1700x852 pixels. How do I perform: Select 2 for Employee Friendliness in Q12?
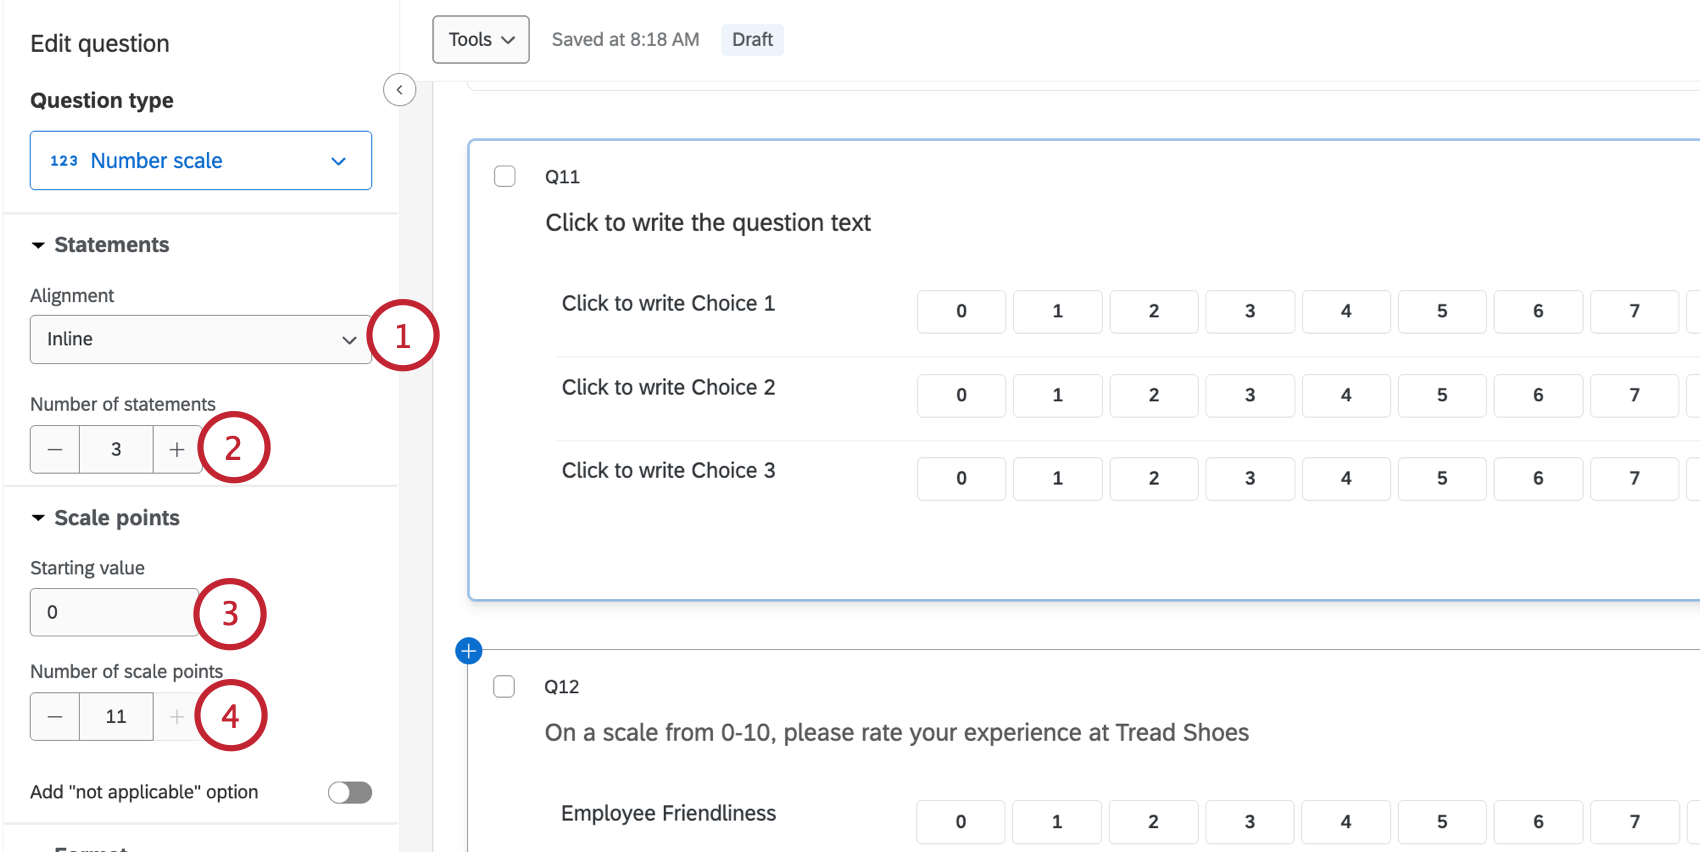point(1153,822)
